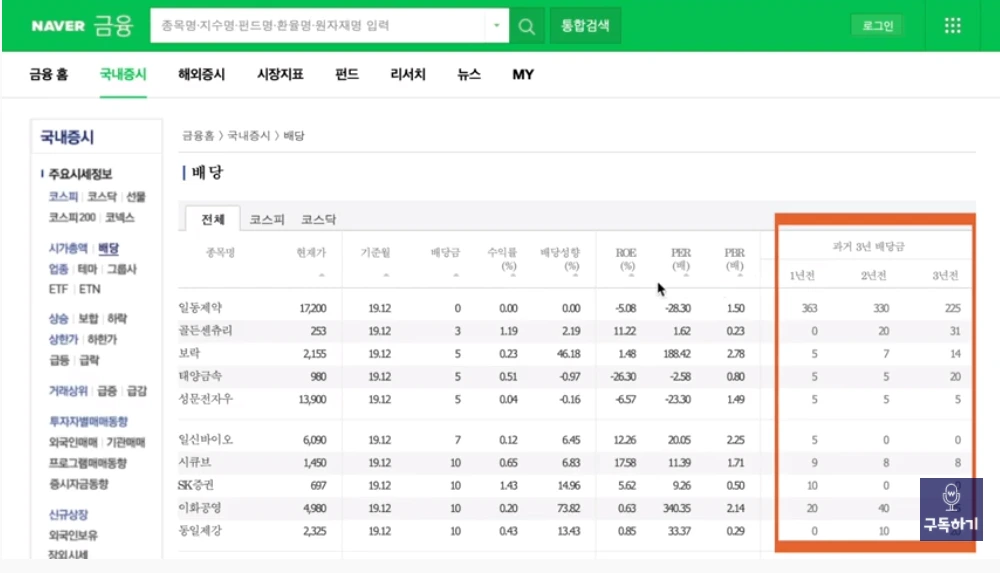The height and width of the screenshot is (573, 1000).
Task: Open 코스피200 in the sidebar
Action: (x=72, y=217)
